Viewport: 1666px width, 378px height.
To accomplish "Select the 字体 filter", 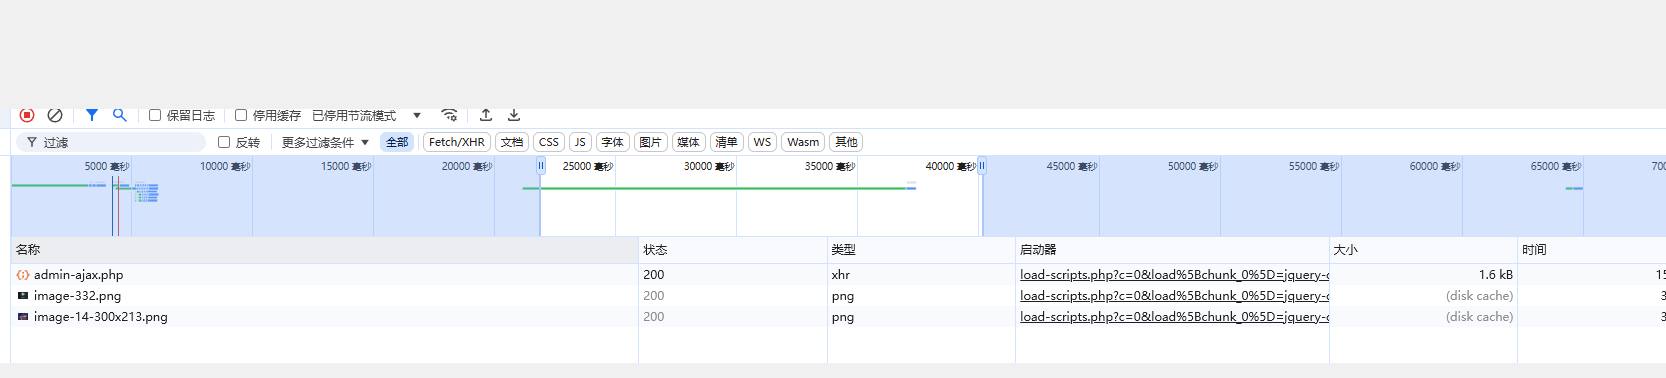I will coord(613,142).
